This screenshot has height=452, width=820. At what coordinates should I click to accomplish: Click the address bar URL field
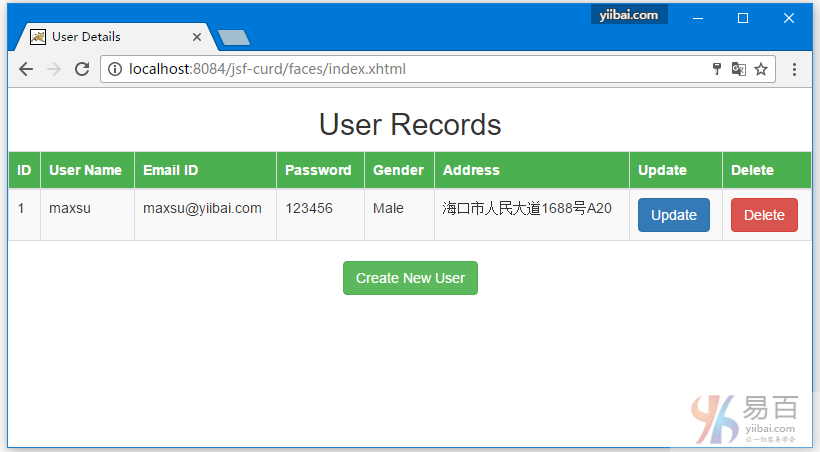pos(400,69)
